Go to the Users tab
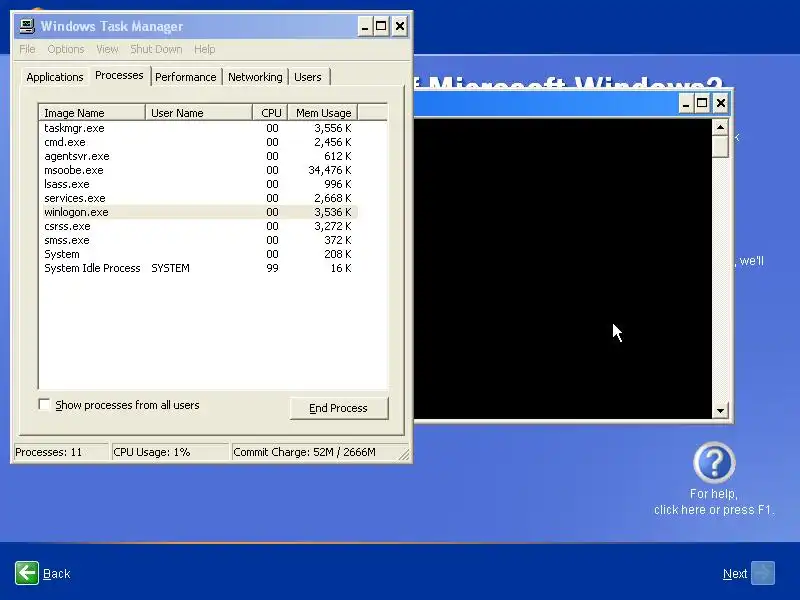 coord(308,77)
